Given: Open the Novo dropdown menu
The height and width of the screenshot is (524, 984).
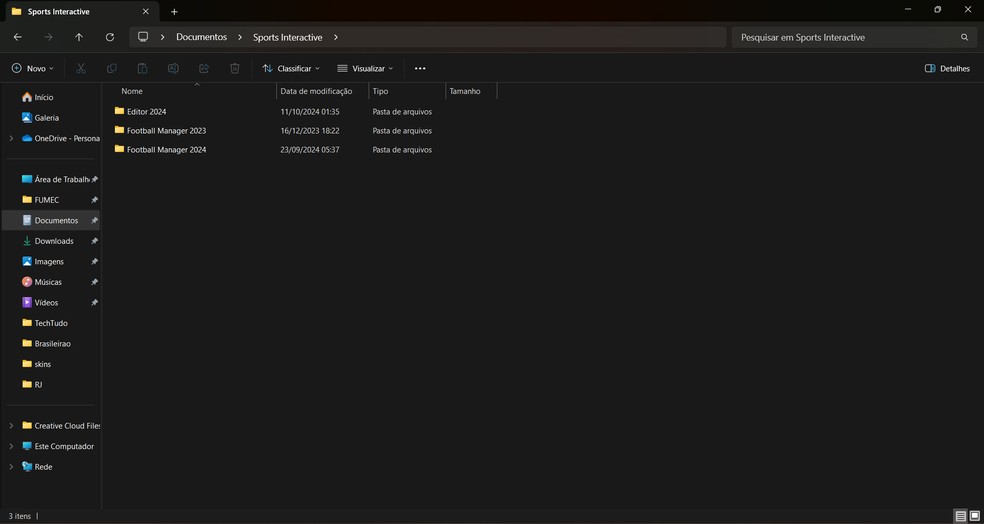Looking at the screenshot, I should [x=33, y=68].
